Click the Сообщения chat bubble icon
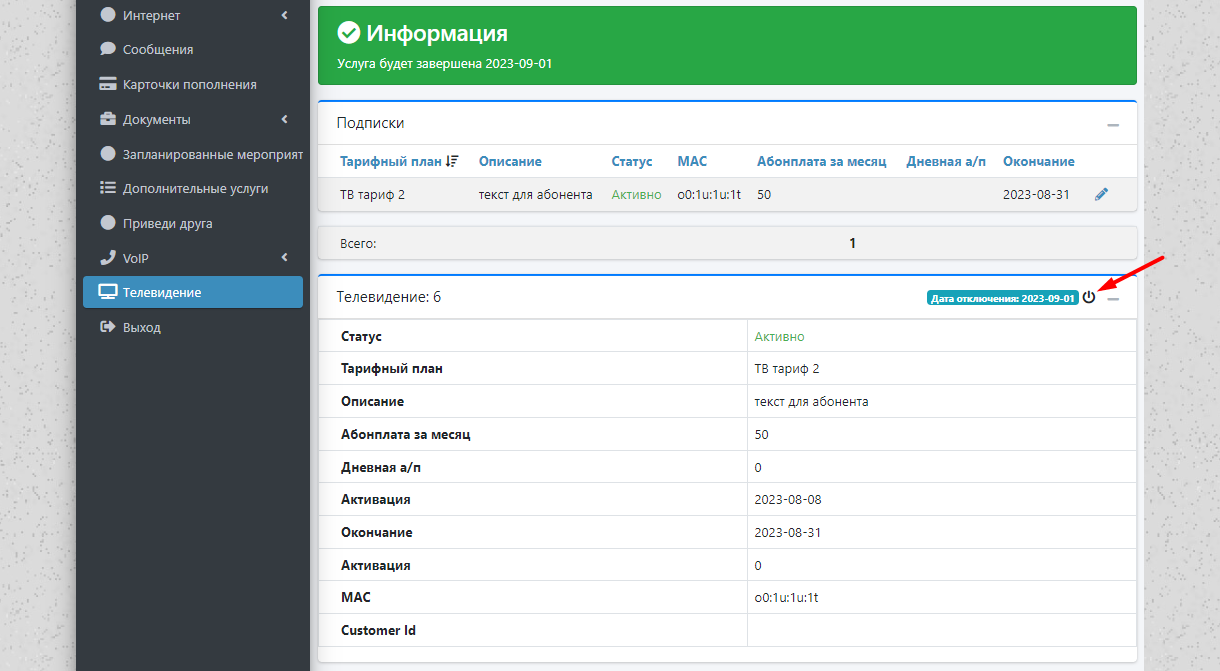 (108, 49)
